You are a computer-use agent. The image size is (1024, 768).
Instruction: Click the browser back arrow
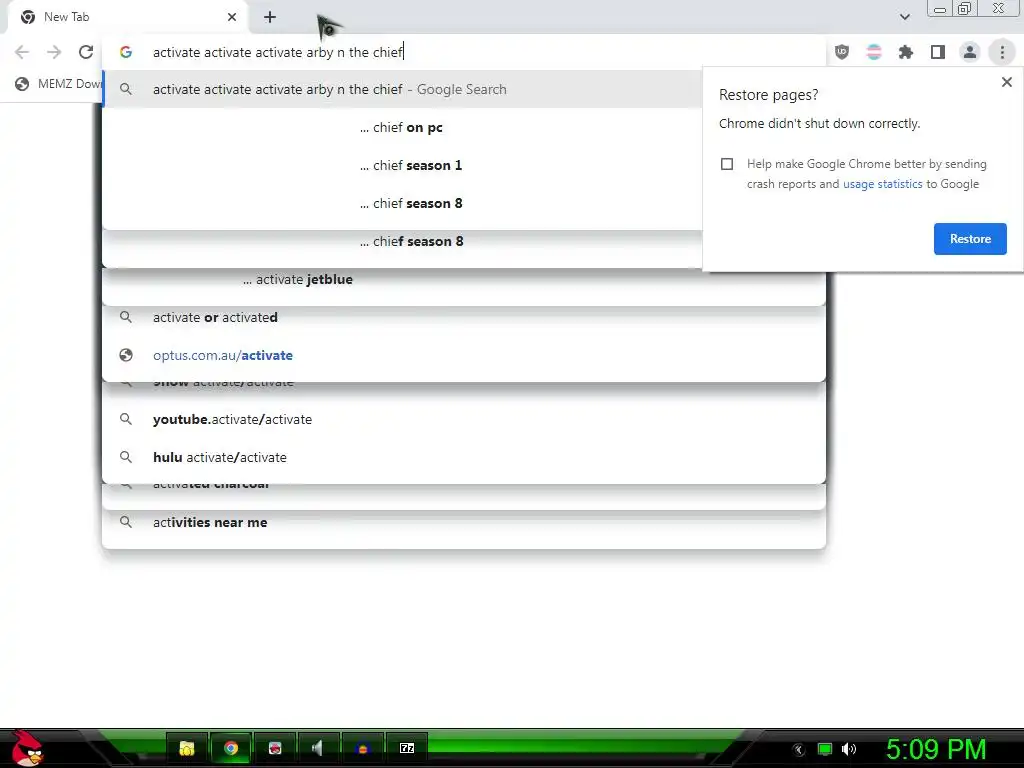click(22, 52)
